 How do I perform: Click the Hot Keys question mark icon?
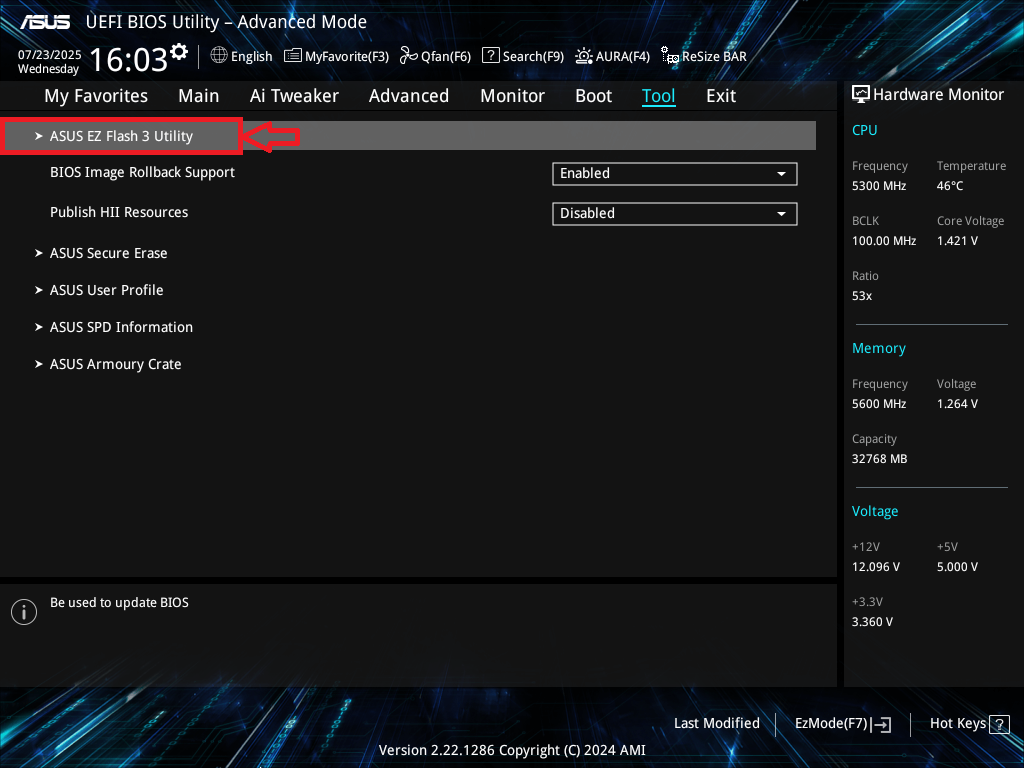coord(999,724)
